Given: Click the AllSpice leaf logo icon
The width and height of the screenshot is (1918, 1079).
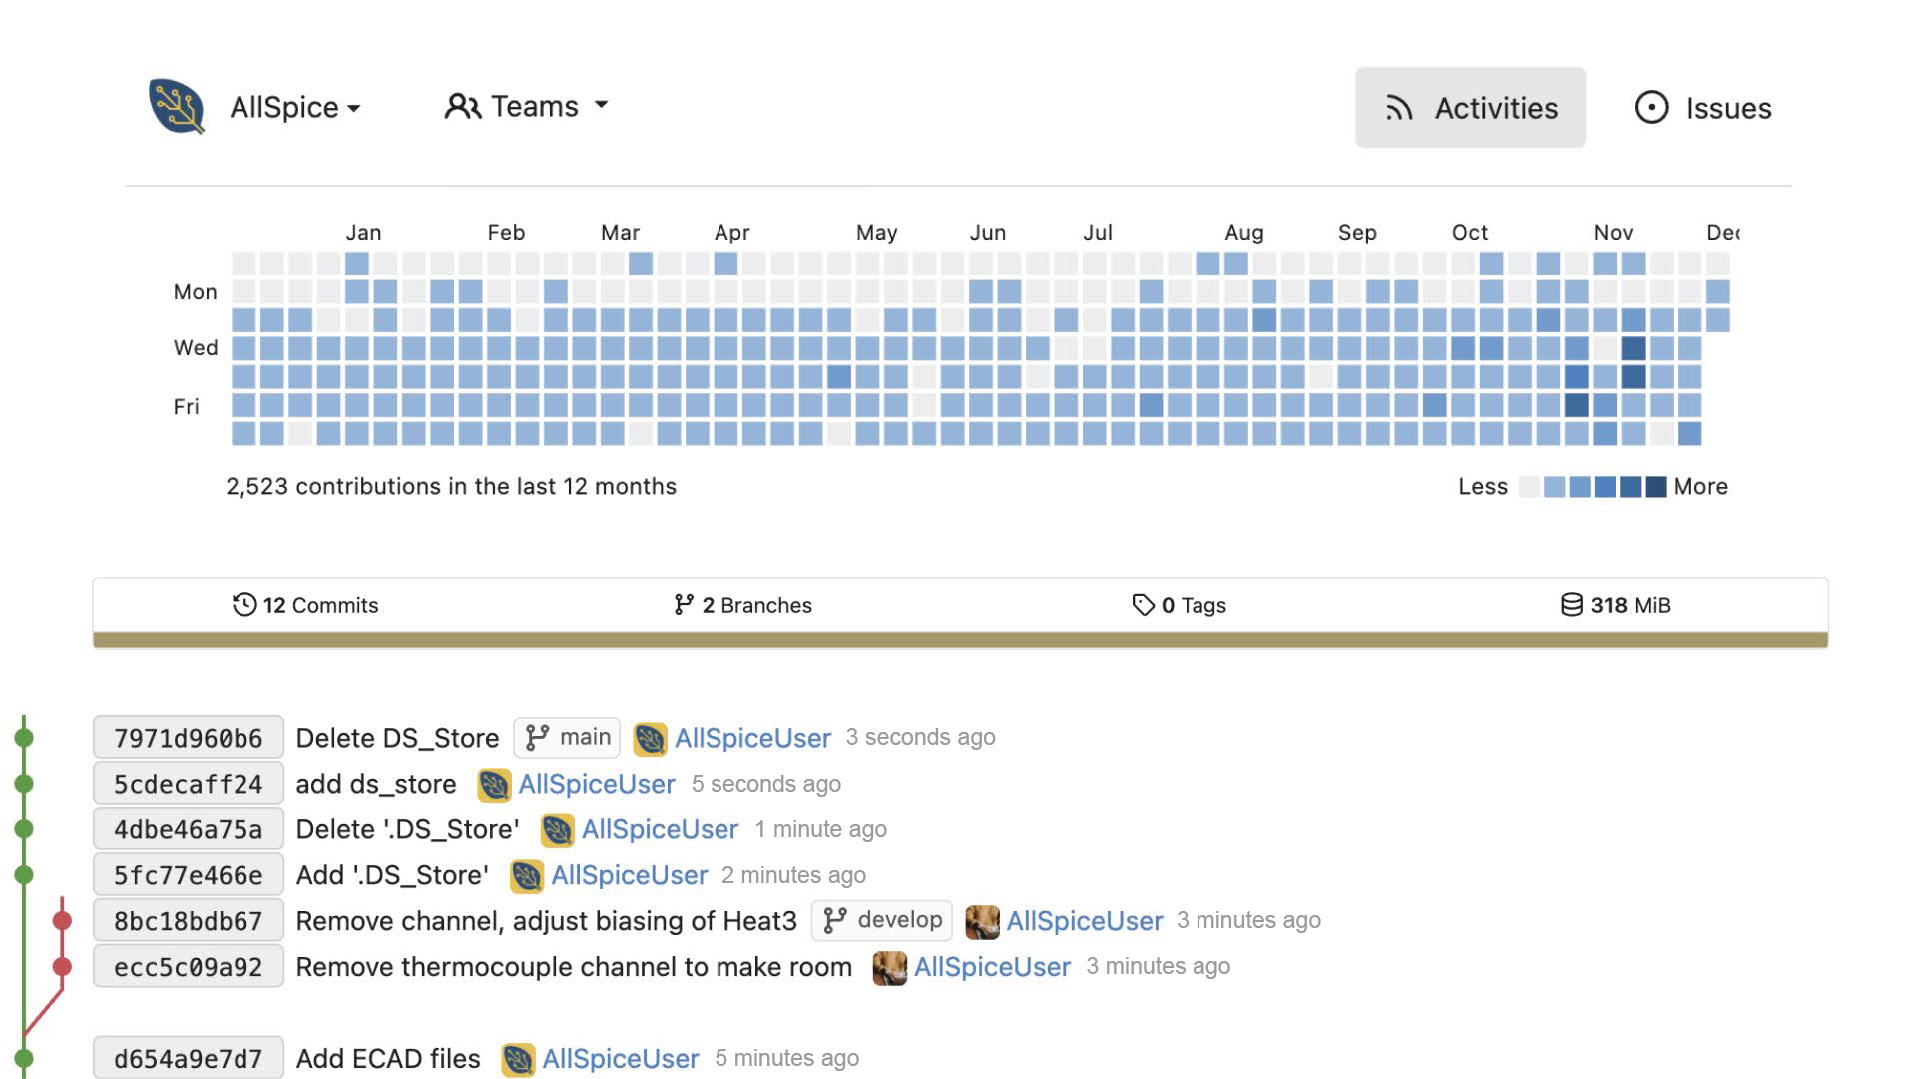Looking at the screenshot, I should coord(177,106).
